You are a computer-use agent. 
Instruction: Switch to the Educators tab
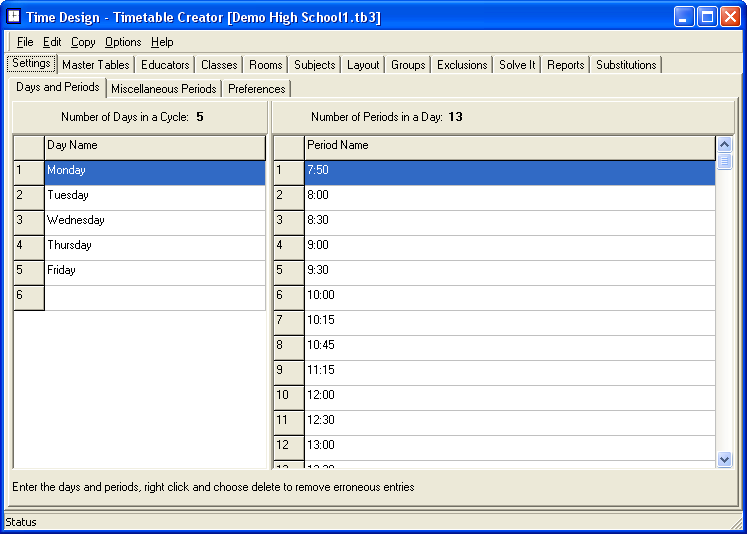tap(165, 65)
